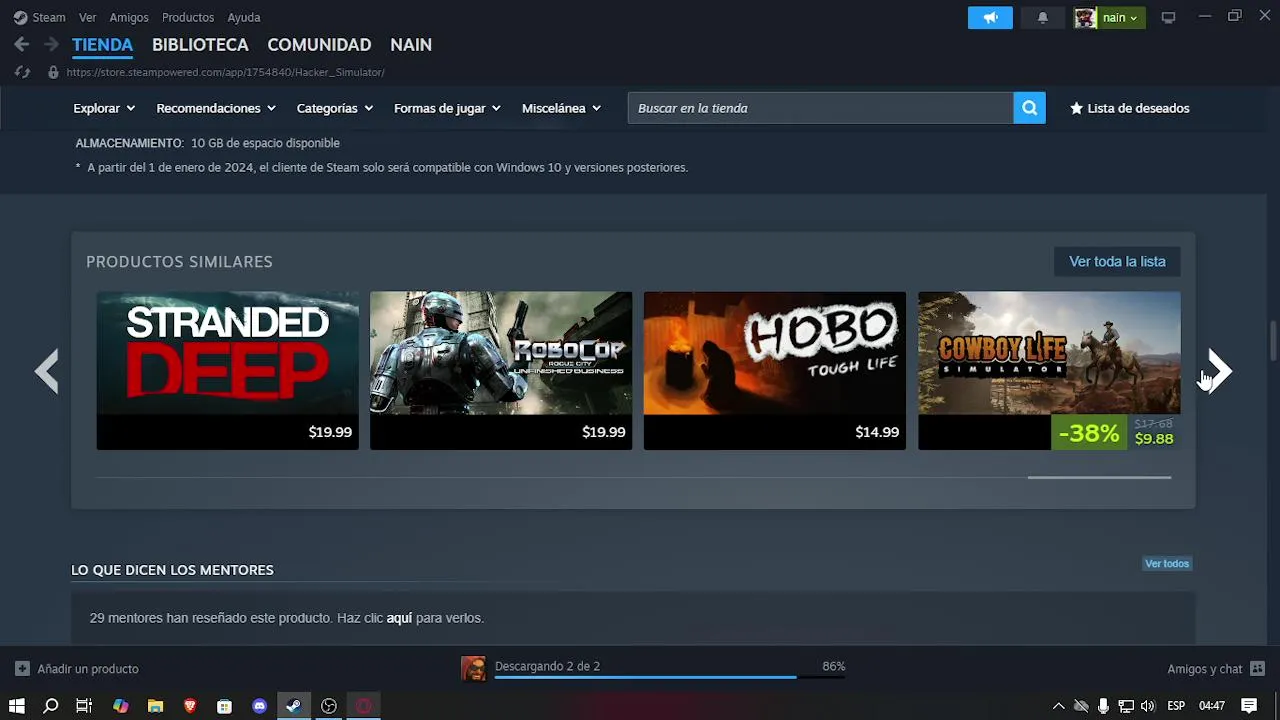1280x720 pixels.
Task: Click the Buscar en la tienda field
Action: click(x=820, y=108)
